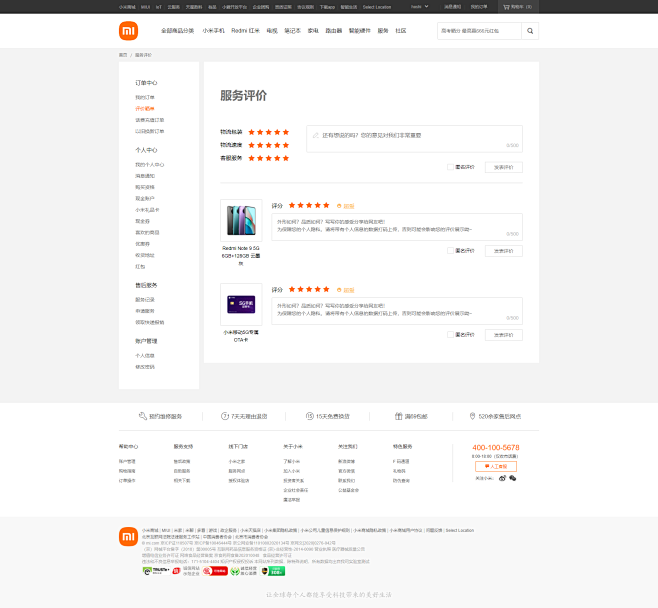The height and width of the screenshot is (608, 658).
Task: Click the 400-100-5678 hotline number
Action: [x=496, y=447]
